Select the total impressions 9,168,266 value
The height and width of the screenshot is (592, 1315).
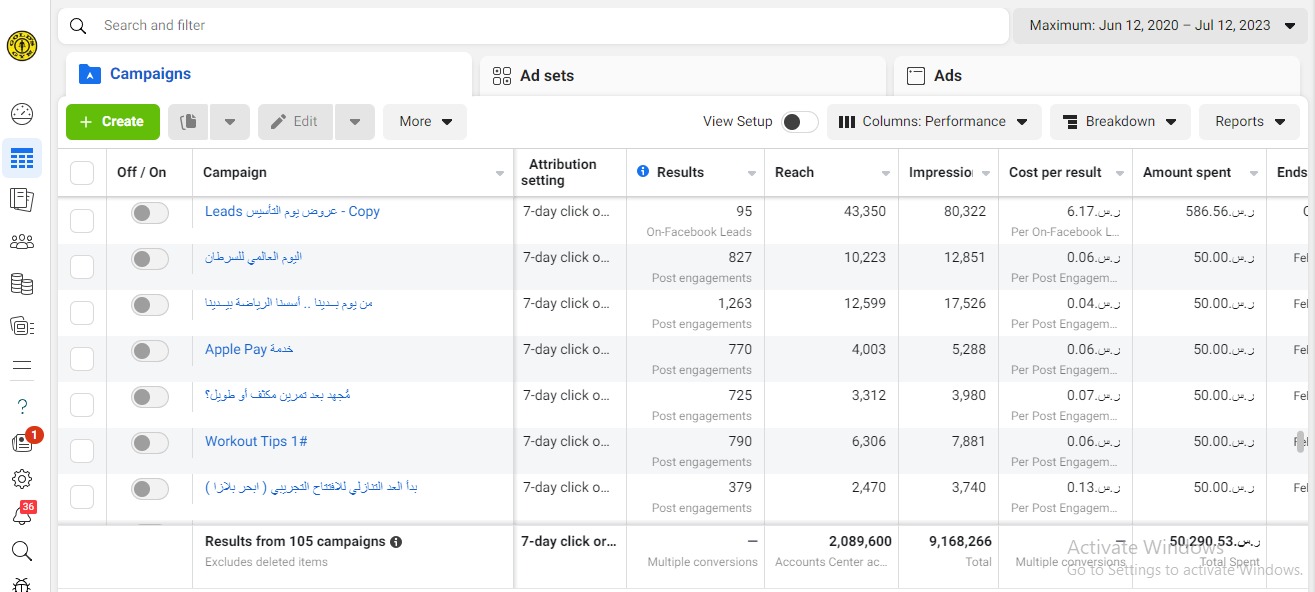click(x=960, y=542)
